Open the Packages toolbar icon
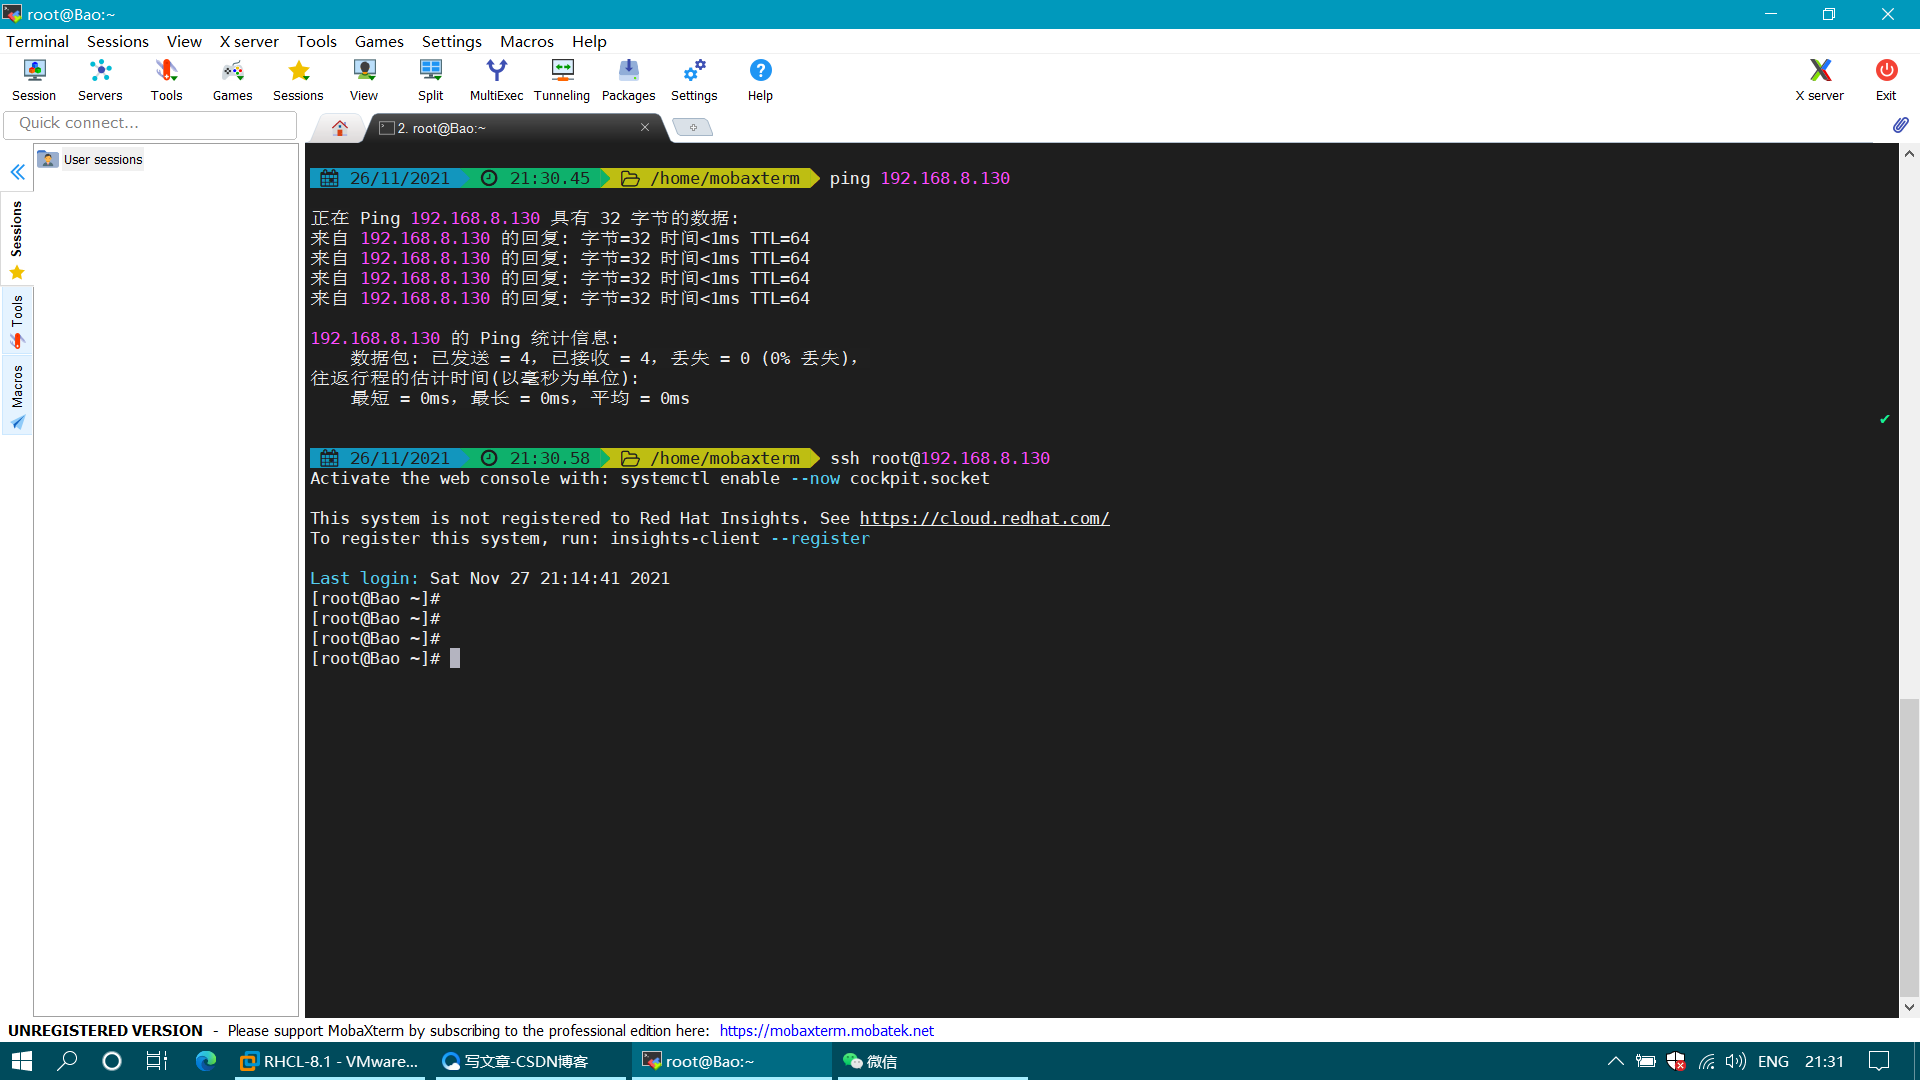Screen dimensions: 1920x1080 [628, 80]
